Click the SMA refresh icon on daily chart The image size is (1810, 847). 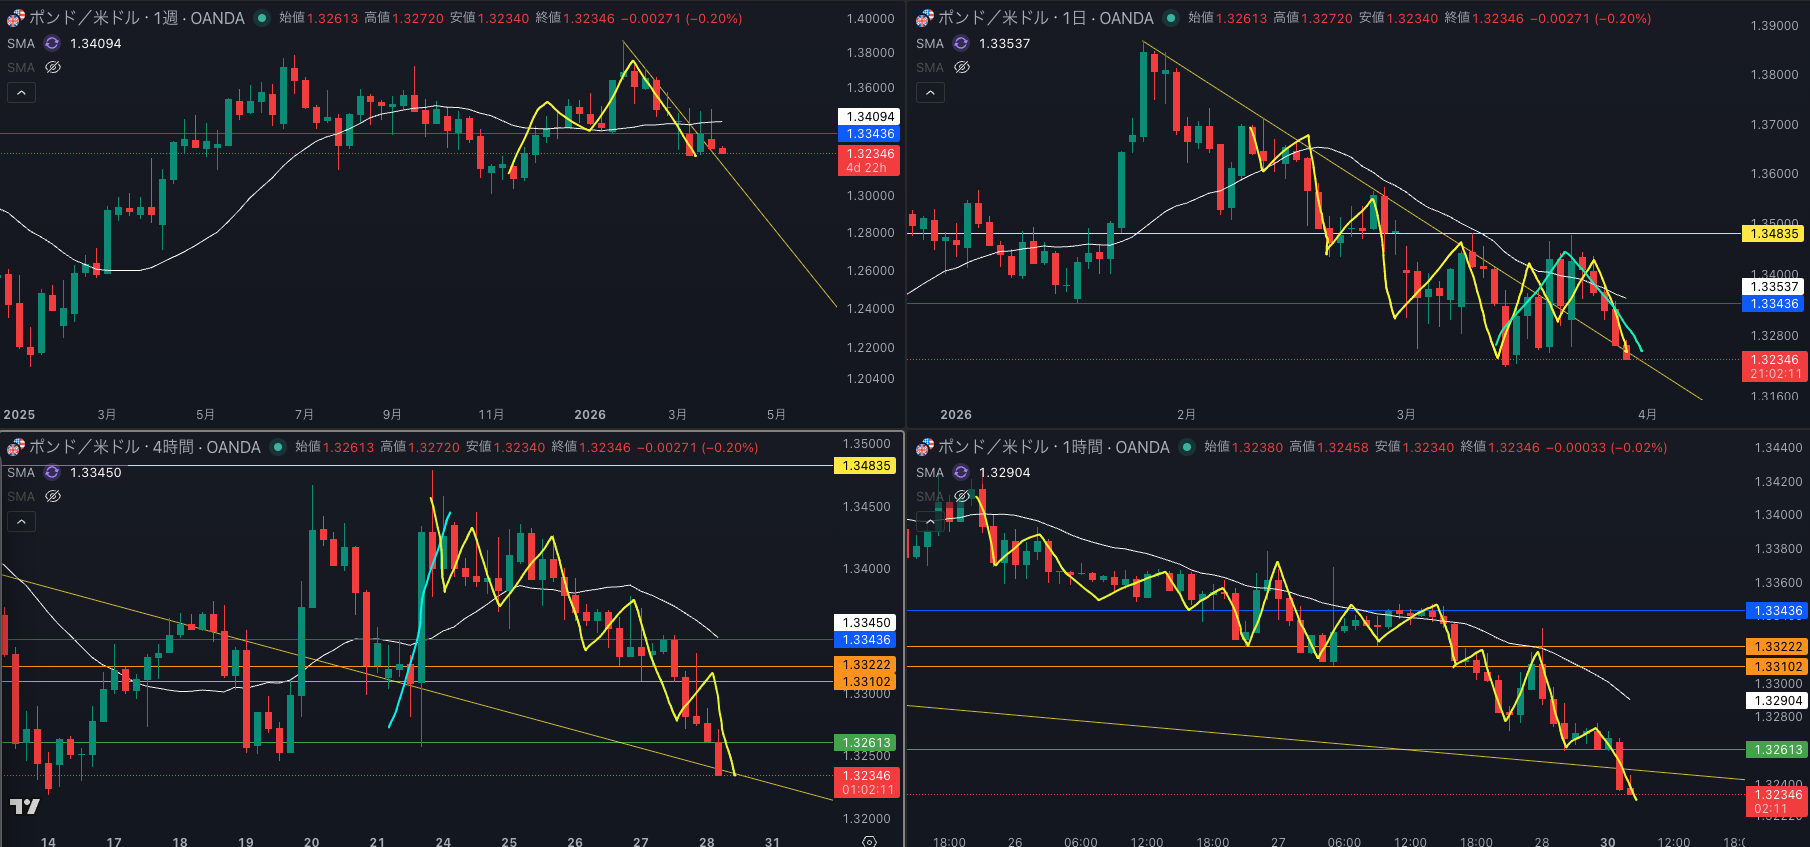click(961, 43)
